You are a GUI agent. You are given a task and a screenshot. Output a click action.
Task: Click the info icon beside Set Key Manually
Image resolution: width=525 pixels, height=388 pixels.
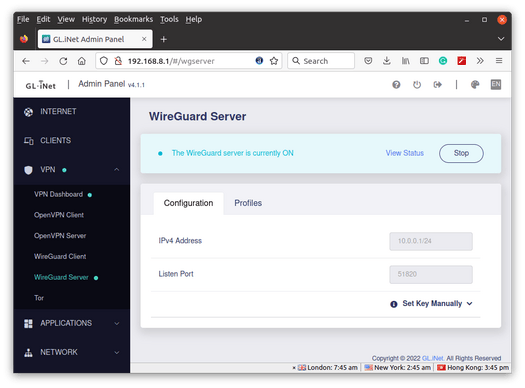394,304
